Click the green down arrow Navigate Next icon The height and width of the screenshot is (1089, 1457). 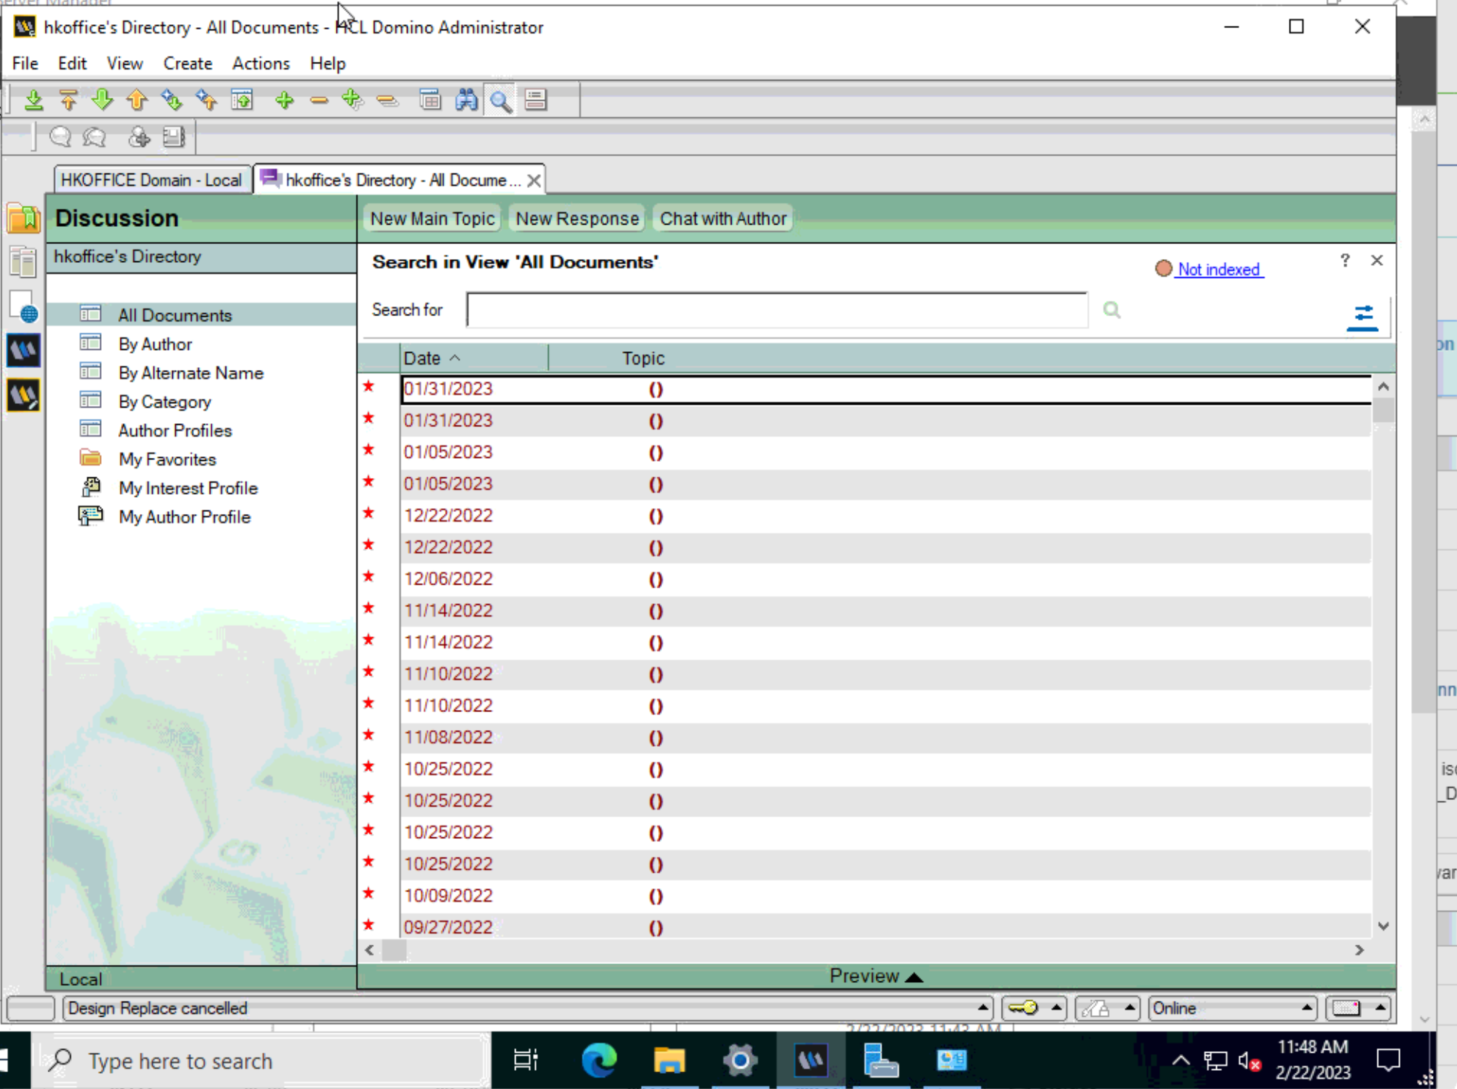click(x=102, y=100)
